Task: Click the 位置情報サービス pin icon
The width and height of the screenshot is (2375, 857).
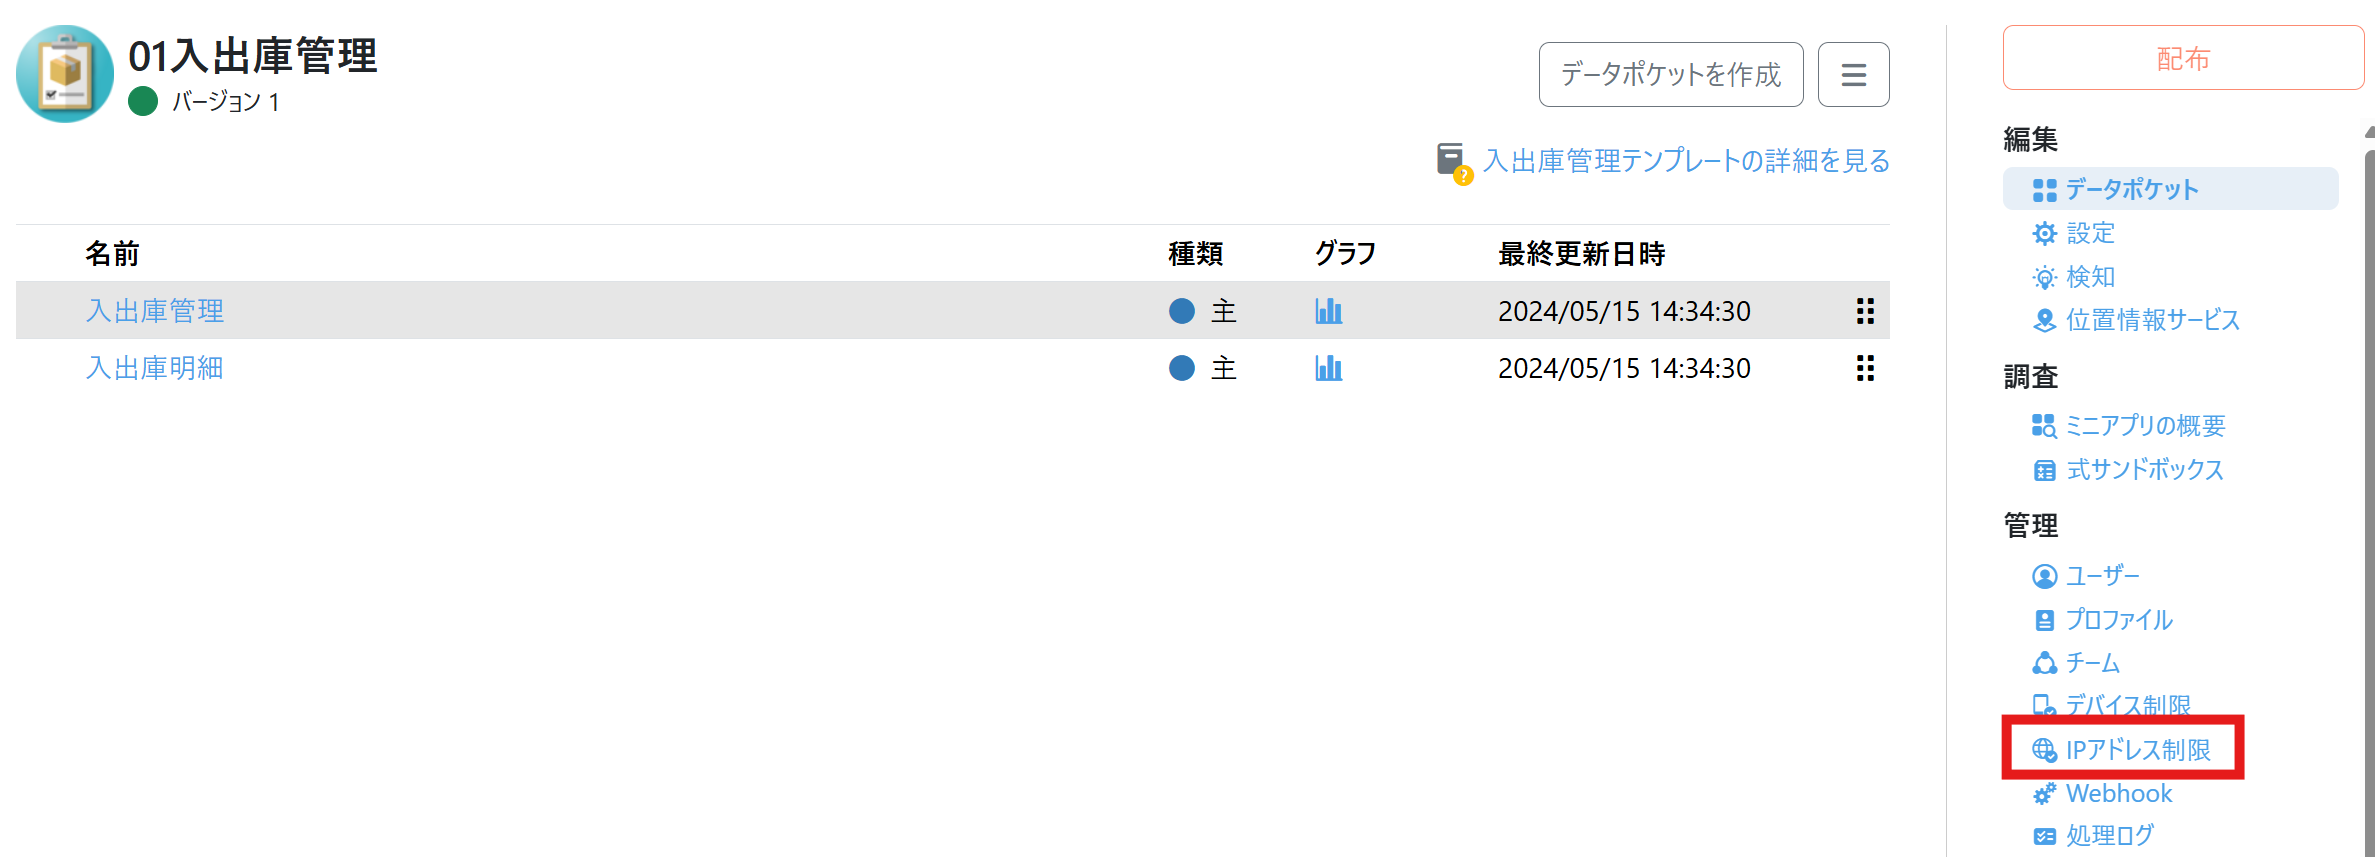Action: coord(2044,321)
